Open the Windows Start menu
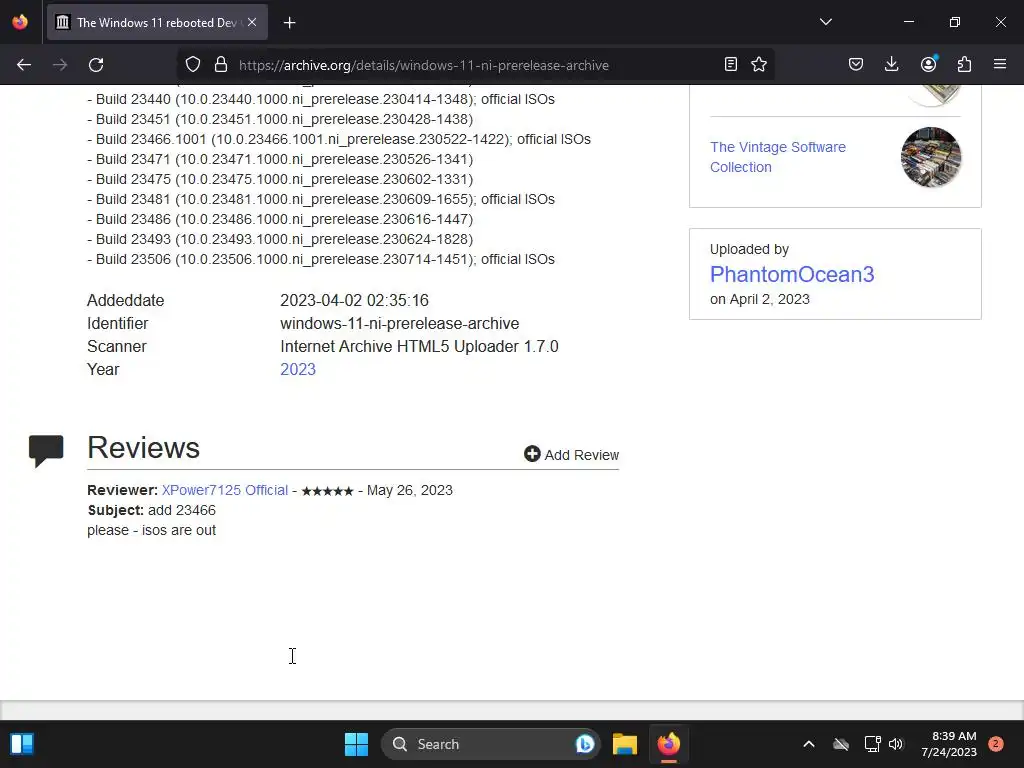Viewport: 1024px width, 768px height. coord(357,744)
